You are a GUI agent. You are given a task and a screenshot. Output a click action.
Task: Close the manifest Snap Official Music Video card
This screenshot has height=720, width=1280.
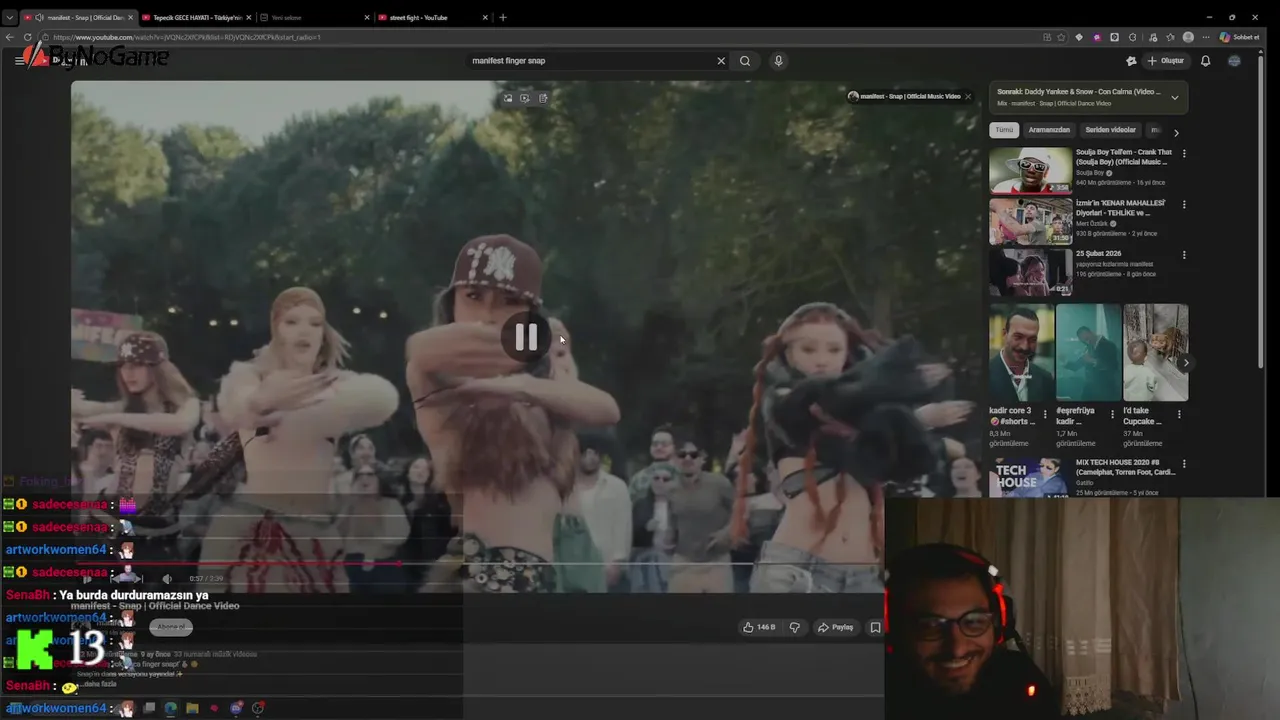pyautogui.click(x=968, y=97)
